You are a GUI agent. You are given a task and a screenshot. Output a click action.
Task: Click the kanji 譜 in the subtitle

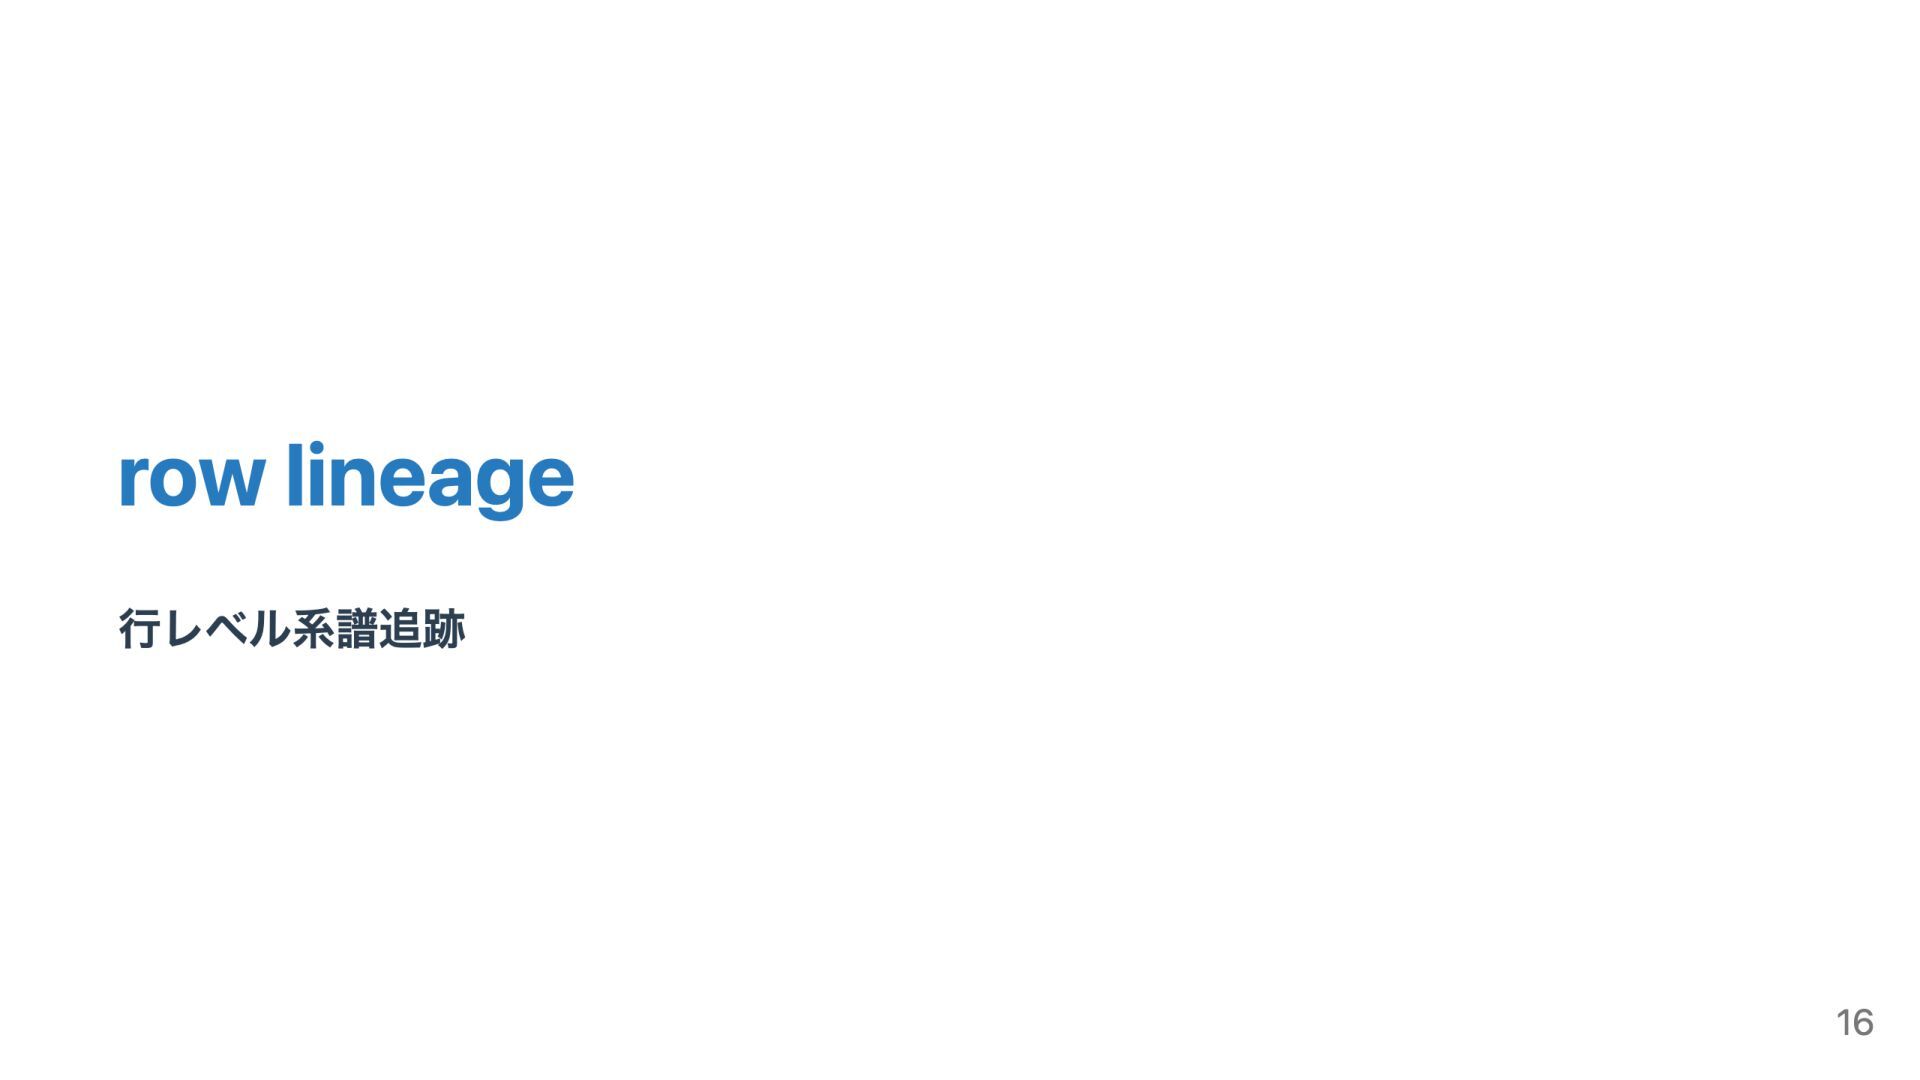(357, 629)
